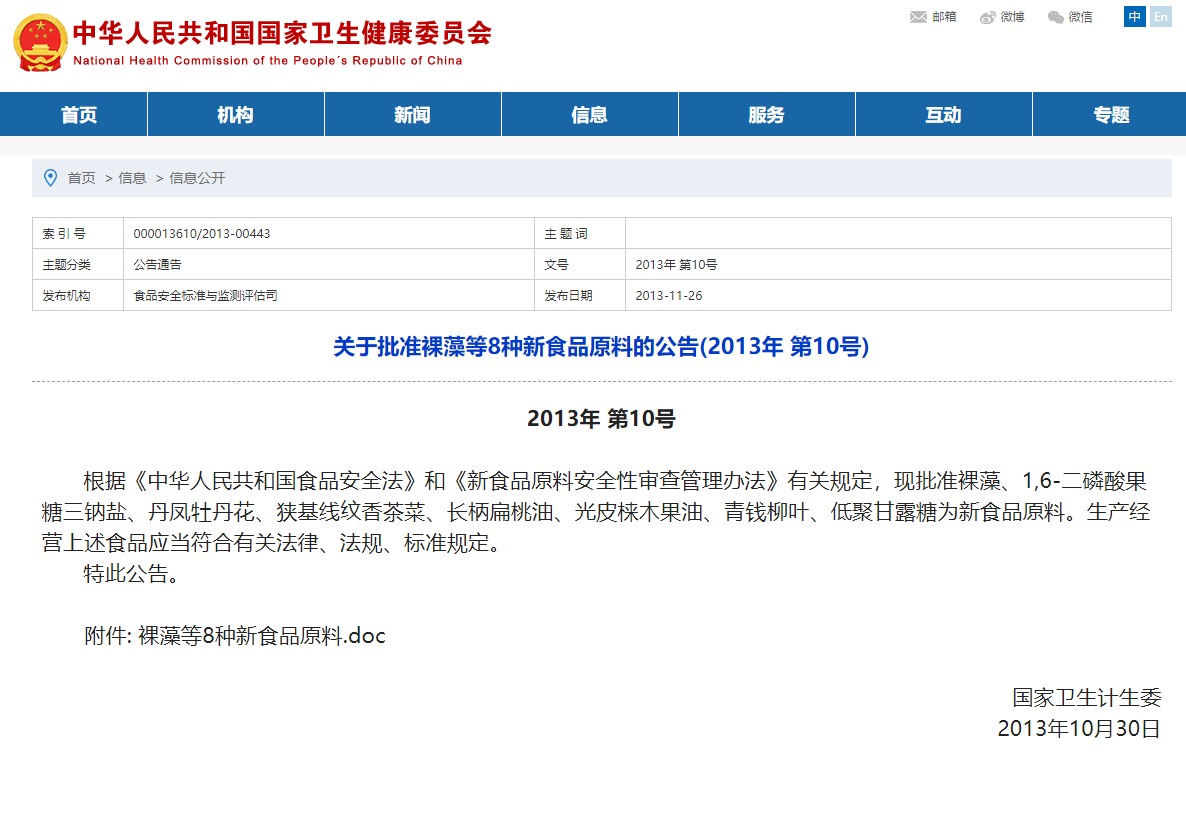Click the 索引号 label cell

[x=78, y=234]
